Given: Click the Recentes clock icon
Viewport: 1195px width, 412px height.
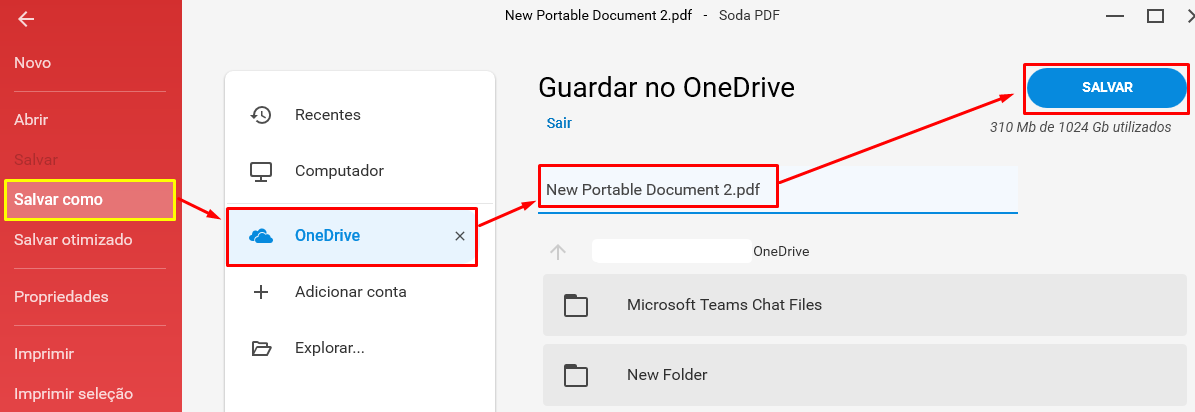Looking at the screenshot, I should point(261,115).
